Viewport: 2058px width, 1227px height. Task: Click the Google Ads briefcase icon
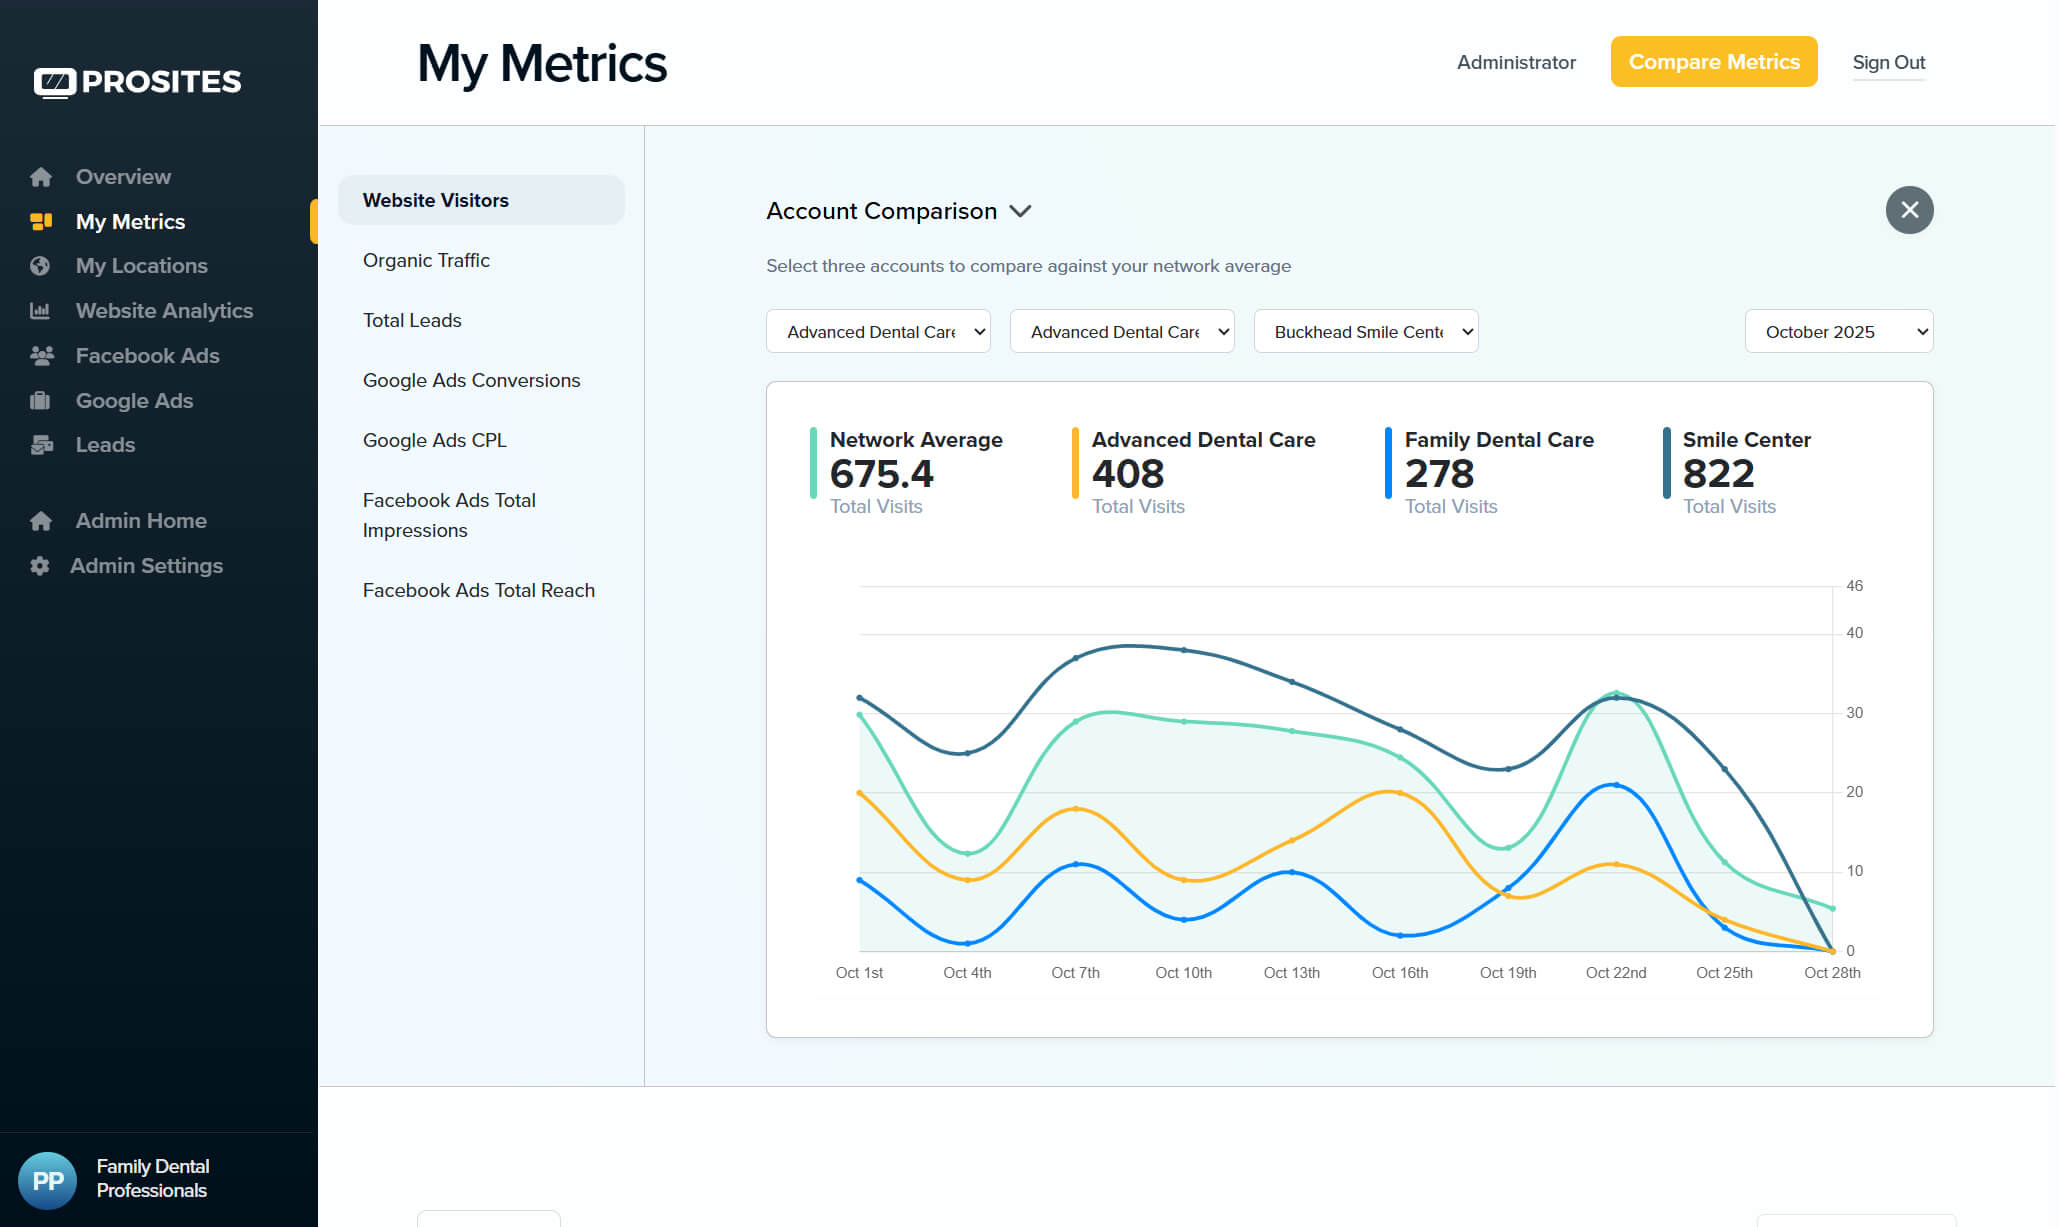point(40,401)
